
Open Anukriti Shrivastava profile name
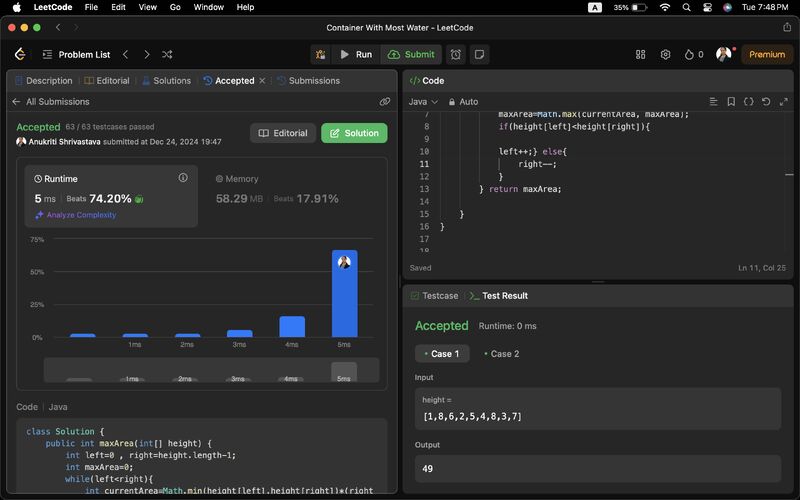64,142
